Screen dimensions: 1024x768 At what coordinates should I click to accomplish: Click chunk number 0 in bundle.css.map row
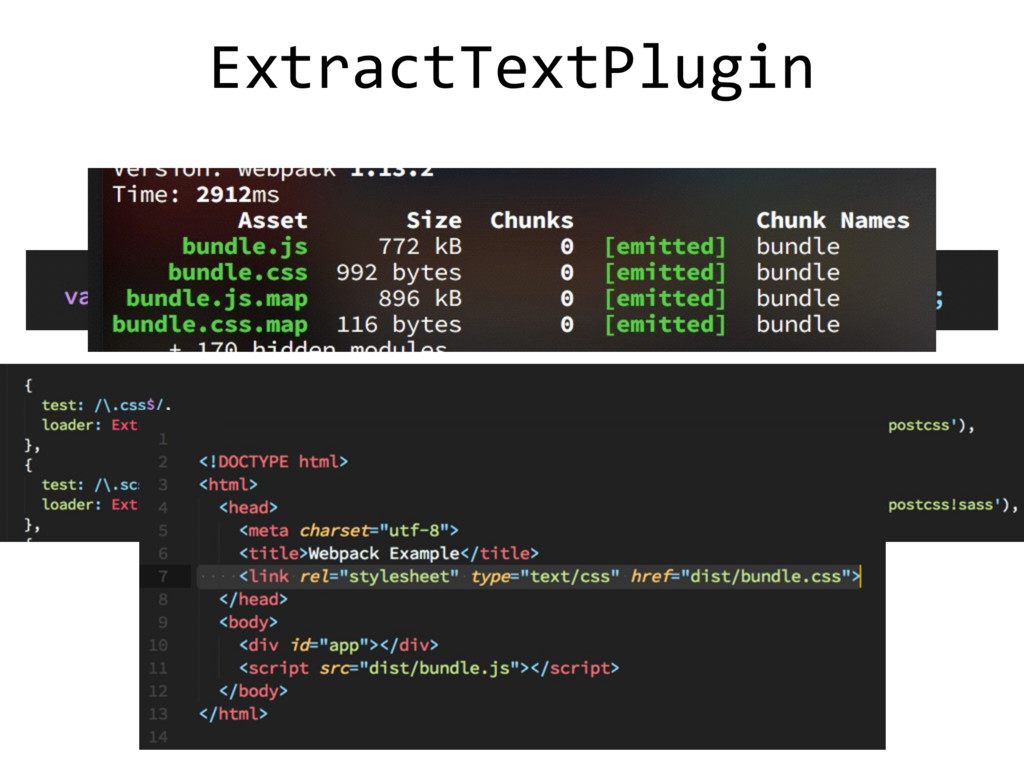coord(567,325)
